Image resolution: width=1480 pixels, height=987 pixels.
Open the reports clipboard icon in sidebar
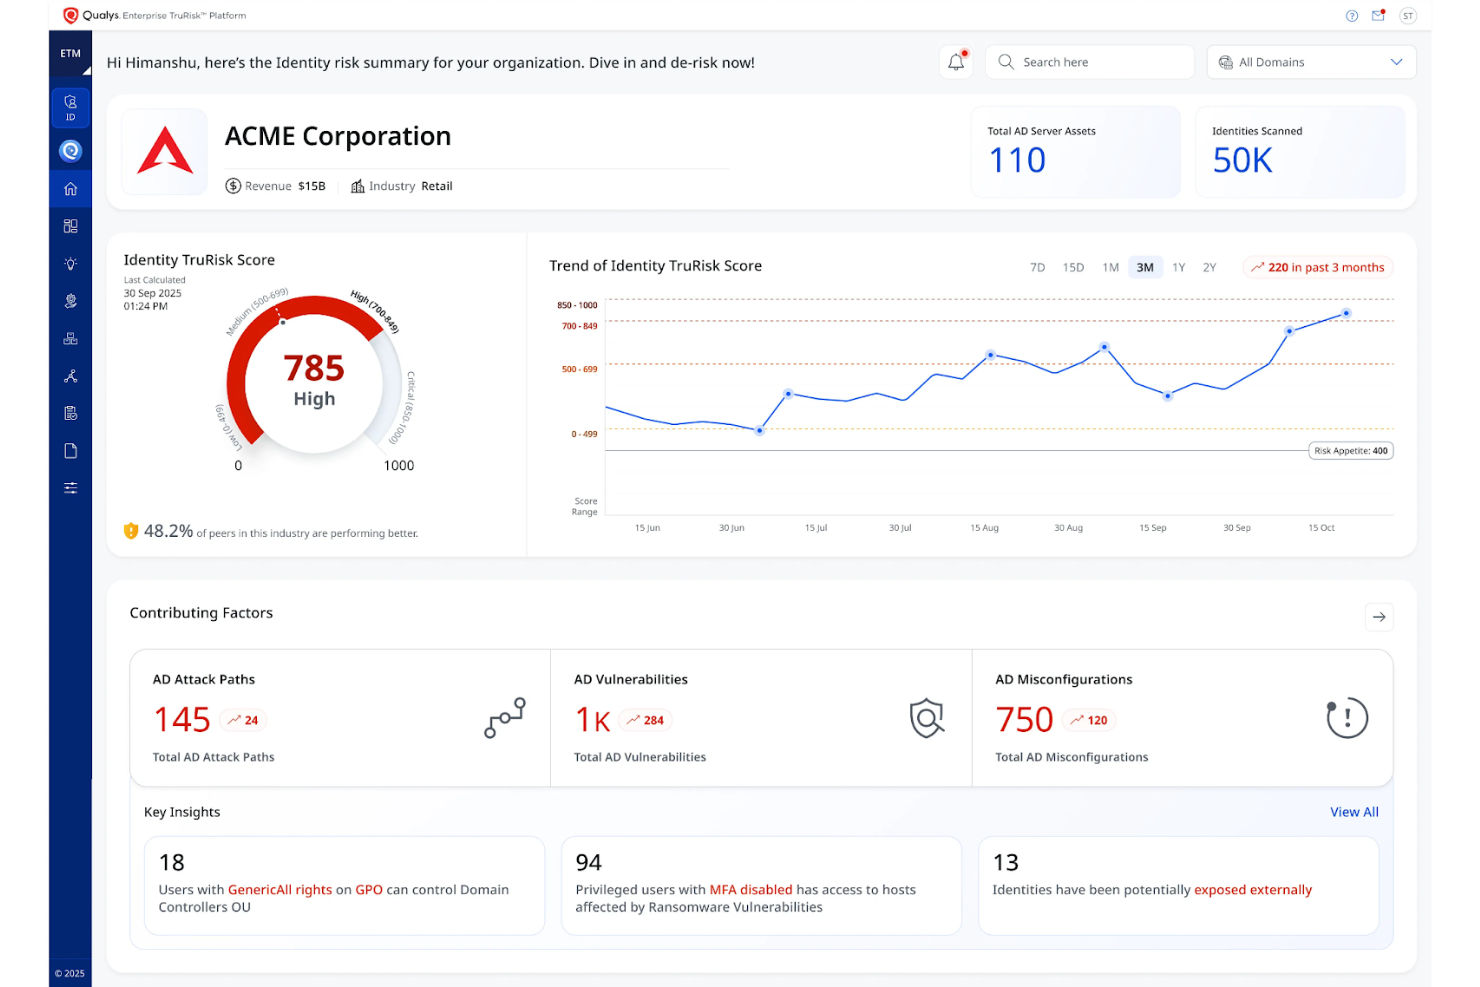pos(70,411)
